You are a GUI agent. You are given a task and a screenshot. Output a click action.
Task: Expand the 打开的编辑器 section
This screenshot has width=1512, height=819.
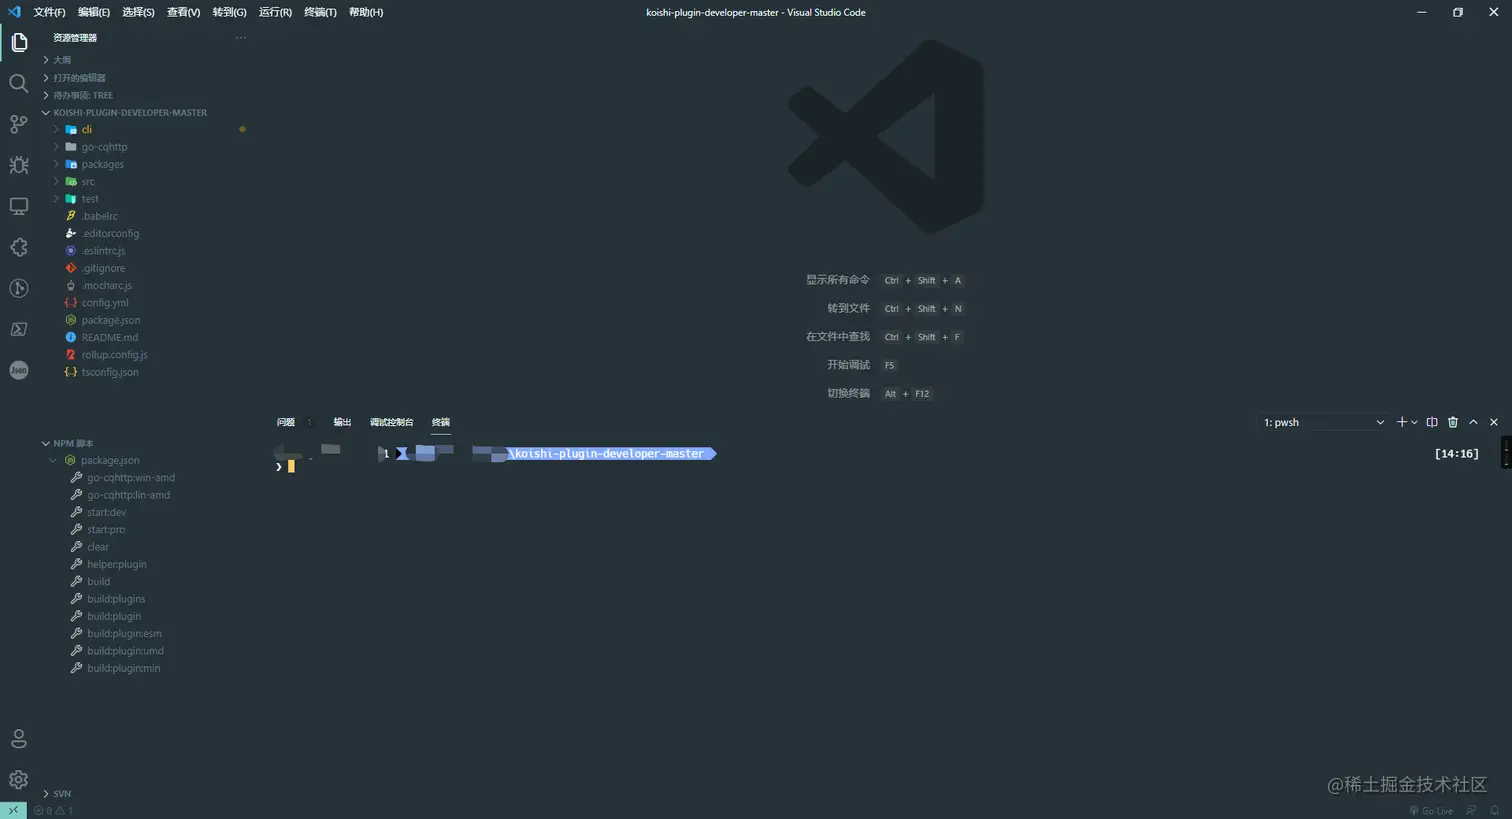79,78
